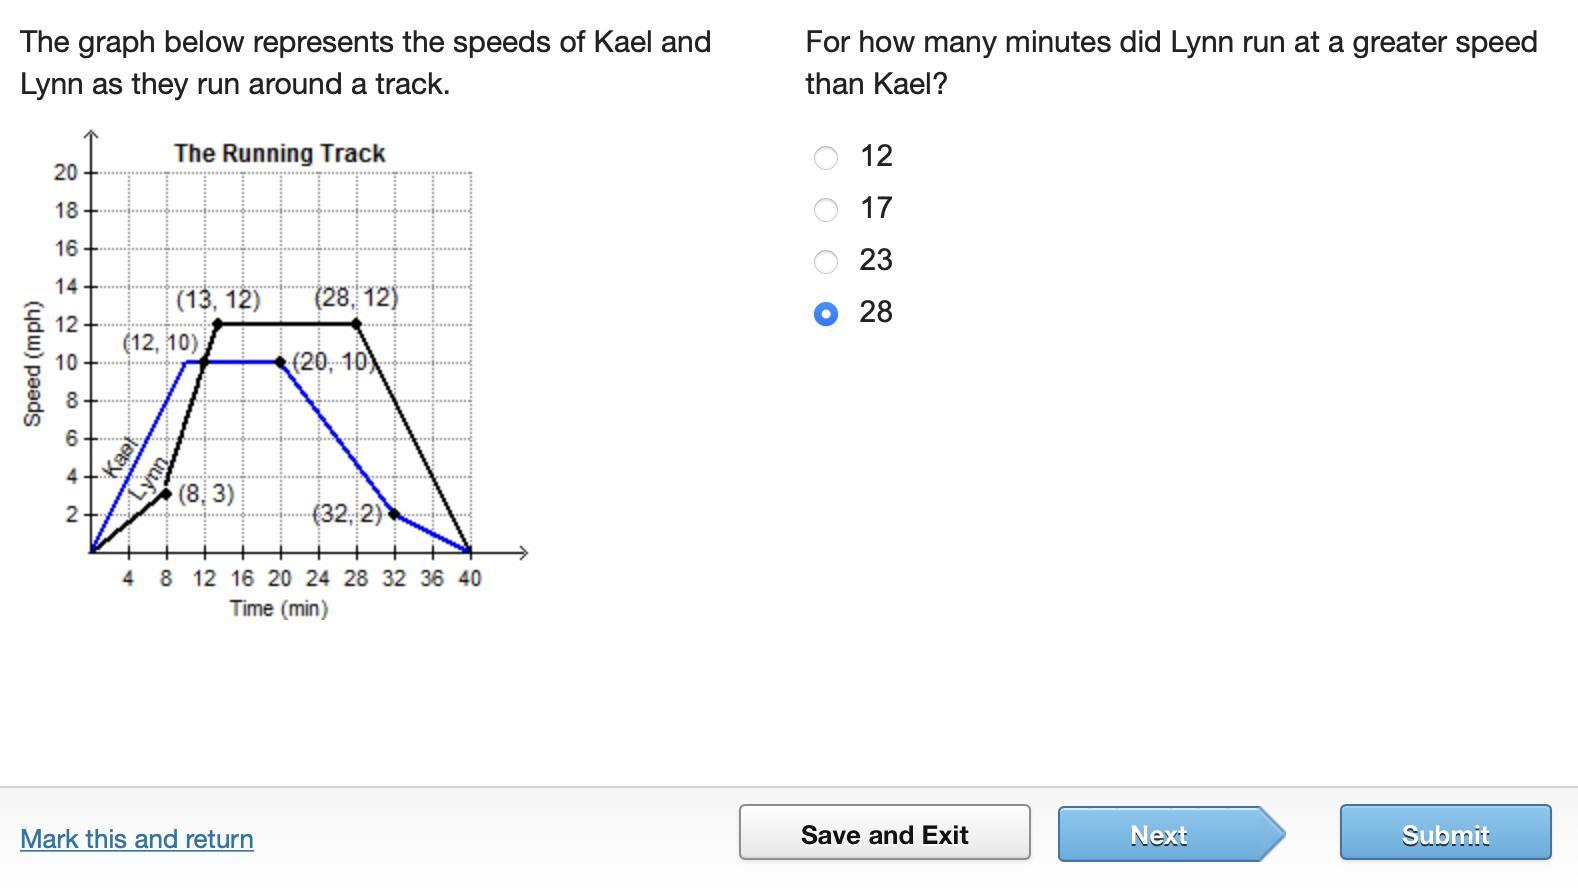The image size is (1578, 888).
Task: Pick the answer choice 23
Action: pyautogui.click(x=826, y=261)
